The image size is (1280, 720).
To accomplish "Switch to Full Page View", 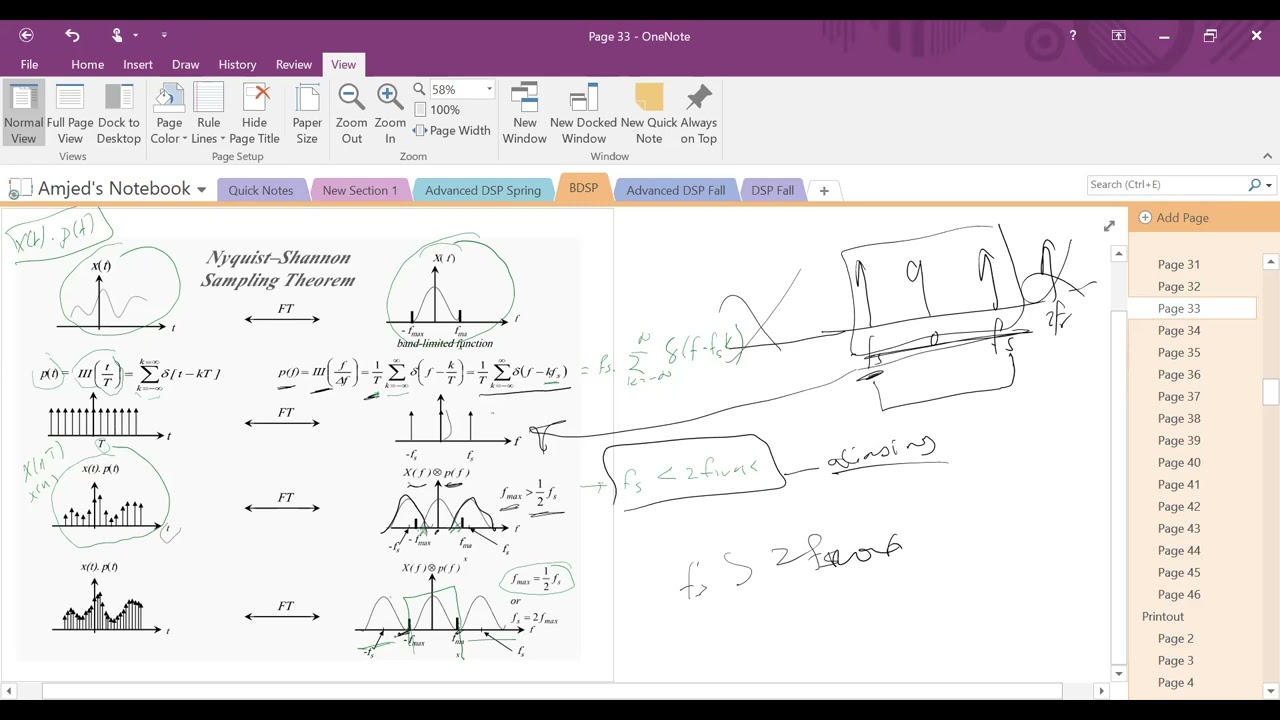I will tap(70, 114).
